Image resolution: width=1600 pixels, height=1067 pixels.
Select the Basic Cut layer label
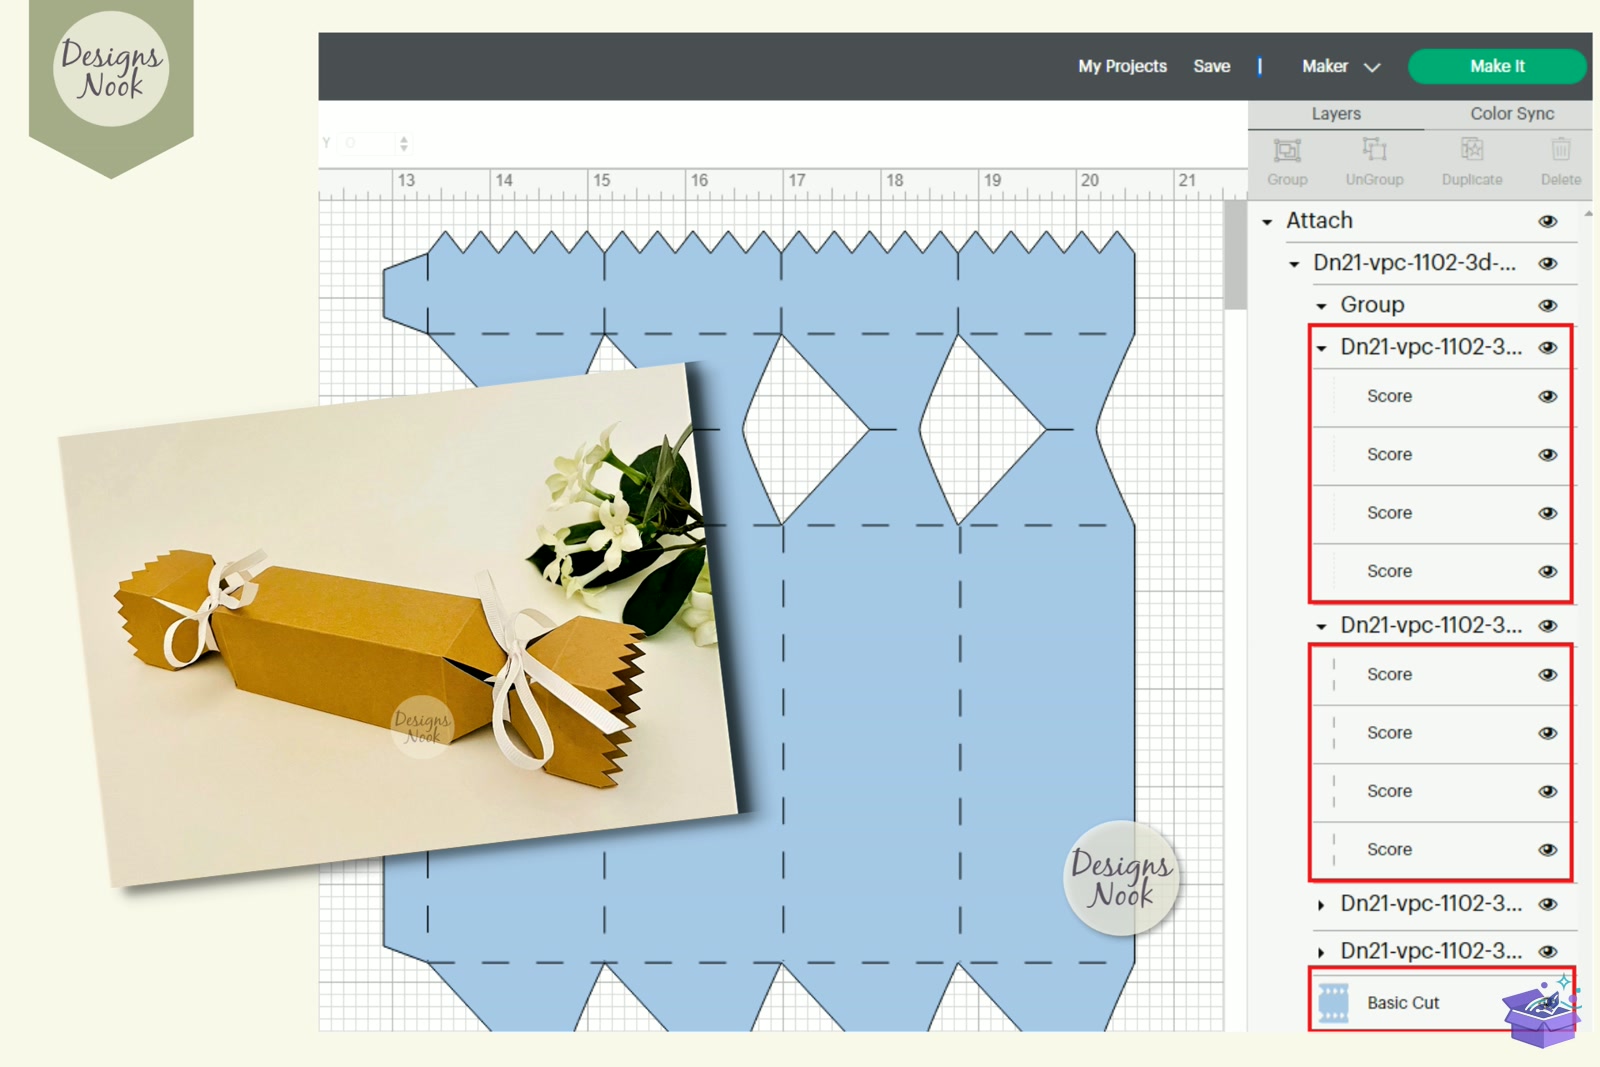pos(1403,1003)
